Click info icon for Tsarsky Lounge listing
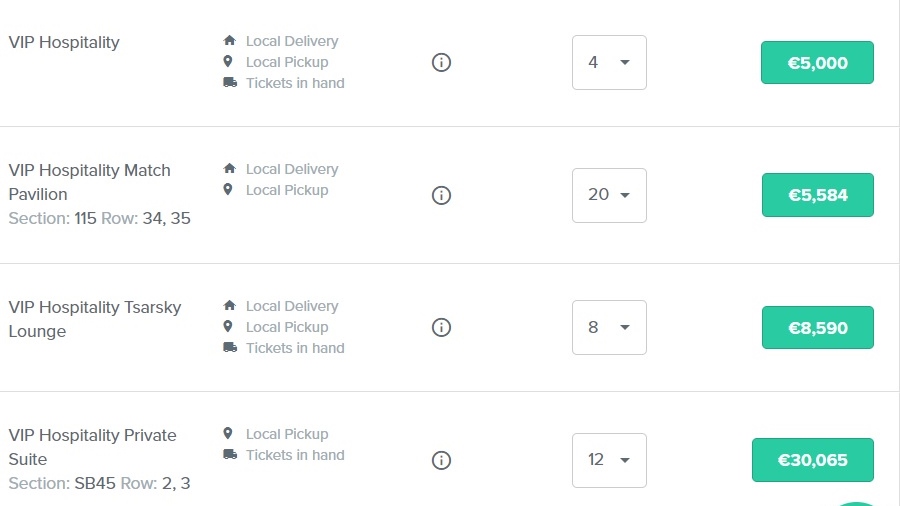 (441, 328)
